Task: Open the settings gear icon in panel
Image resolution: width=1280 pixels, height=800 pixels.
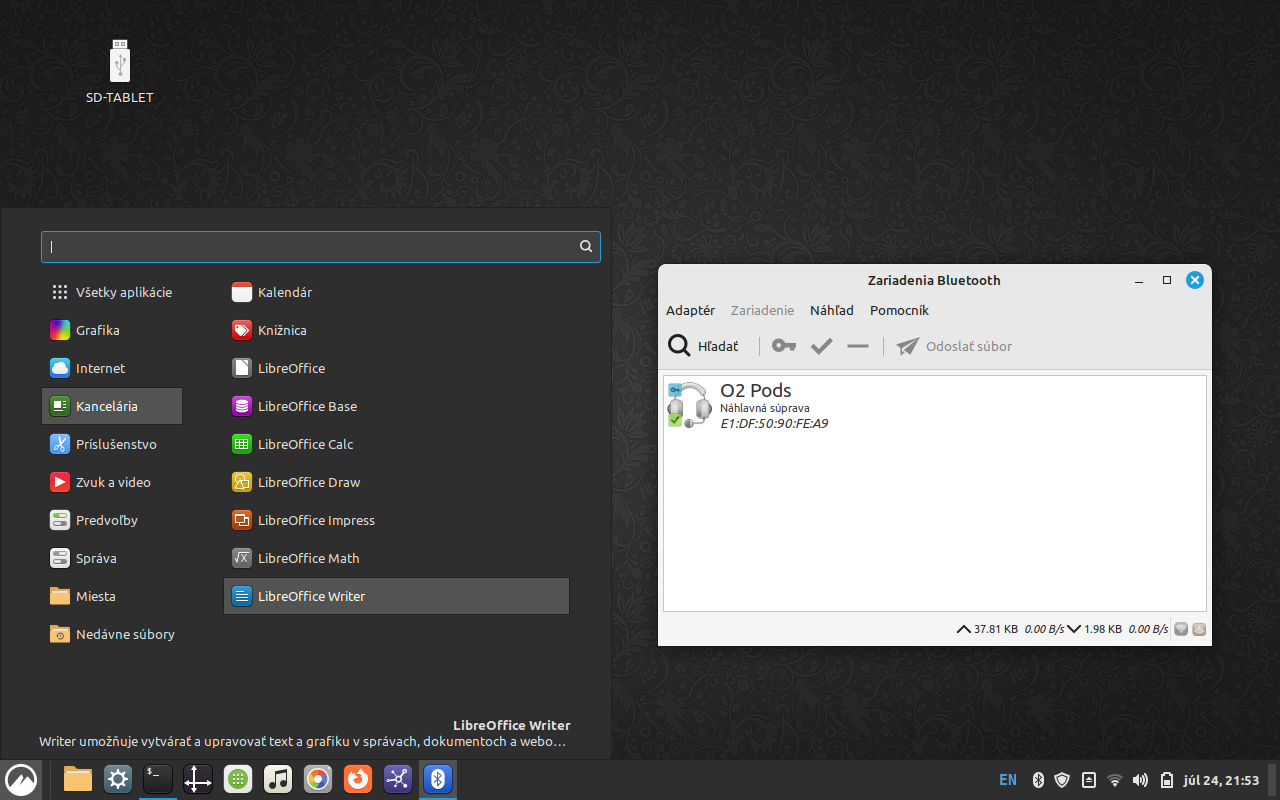Action: [118, 779]
